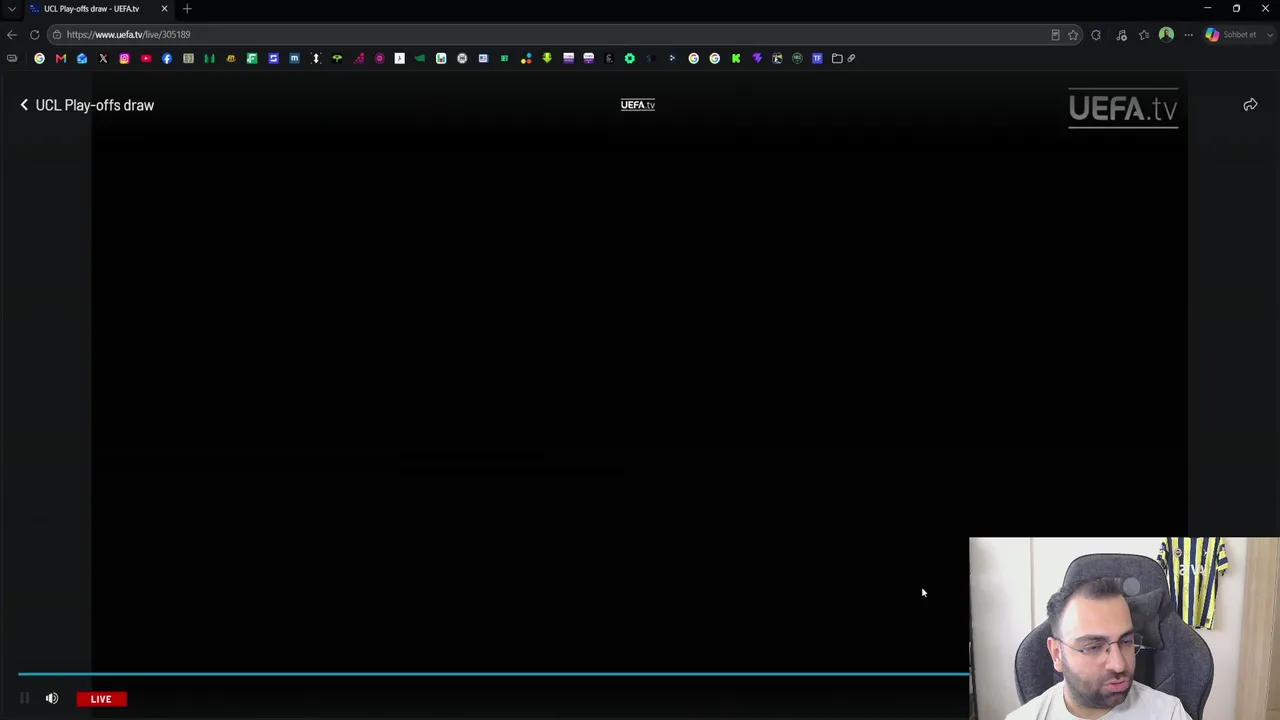
Task: Open the media control music note icon
Action: (1121, 34)
